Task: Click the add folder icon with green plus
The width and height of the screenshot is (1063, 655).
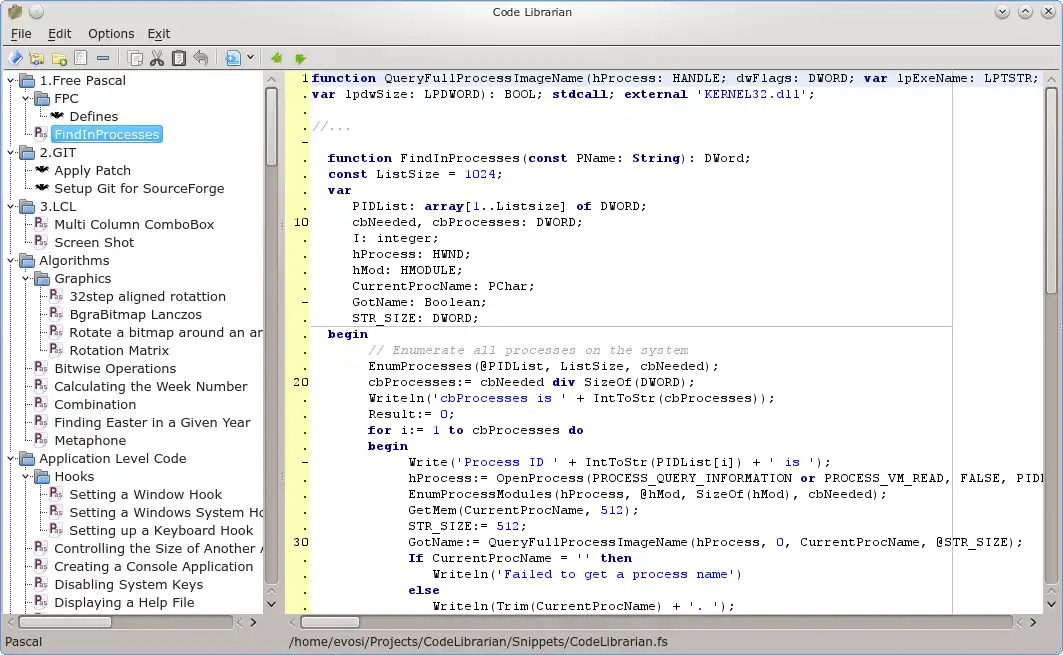Action: (59, 58)
